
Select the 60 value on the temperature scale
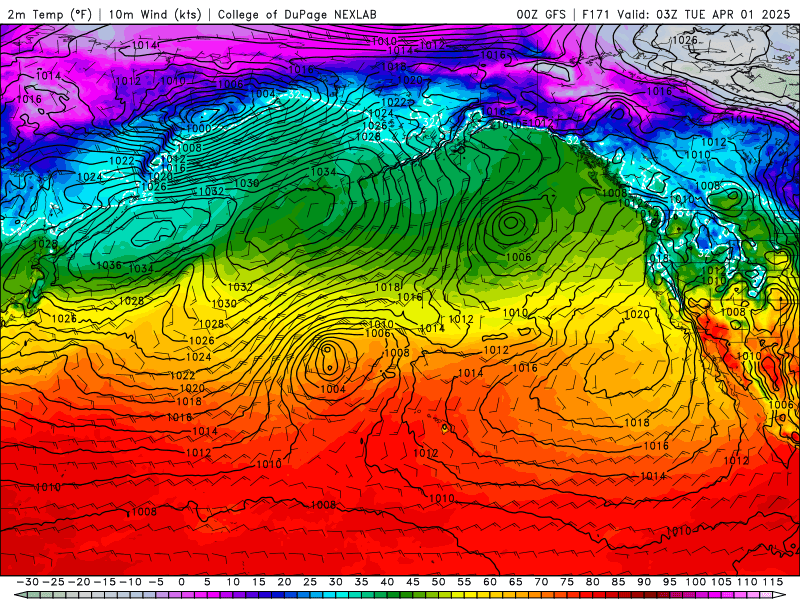point(490,582)
